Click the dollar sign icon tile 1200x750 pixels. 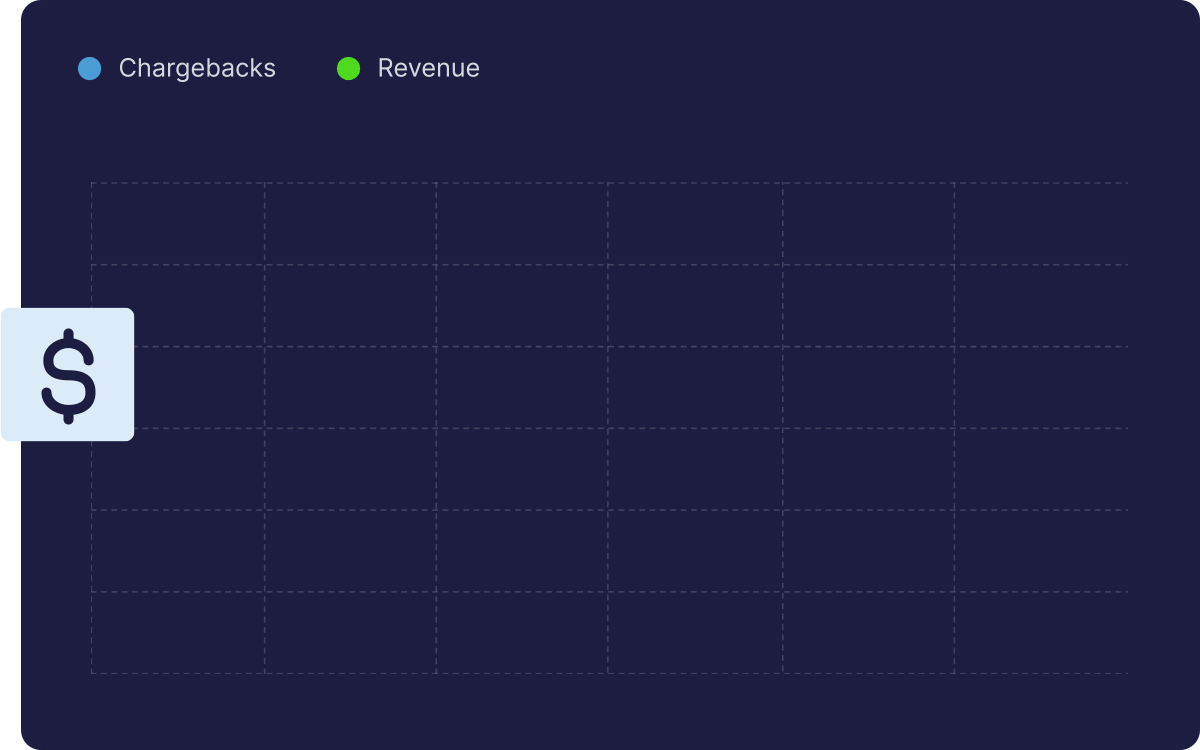[67, 374]
